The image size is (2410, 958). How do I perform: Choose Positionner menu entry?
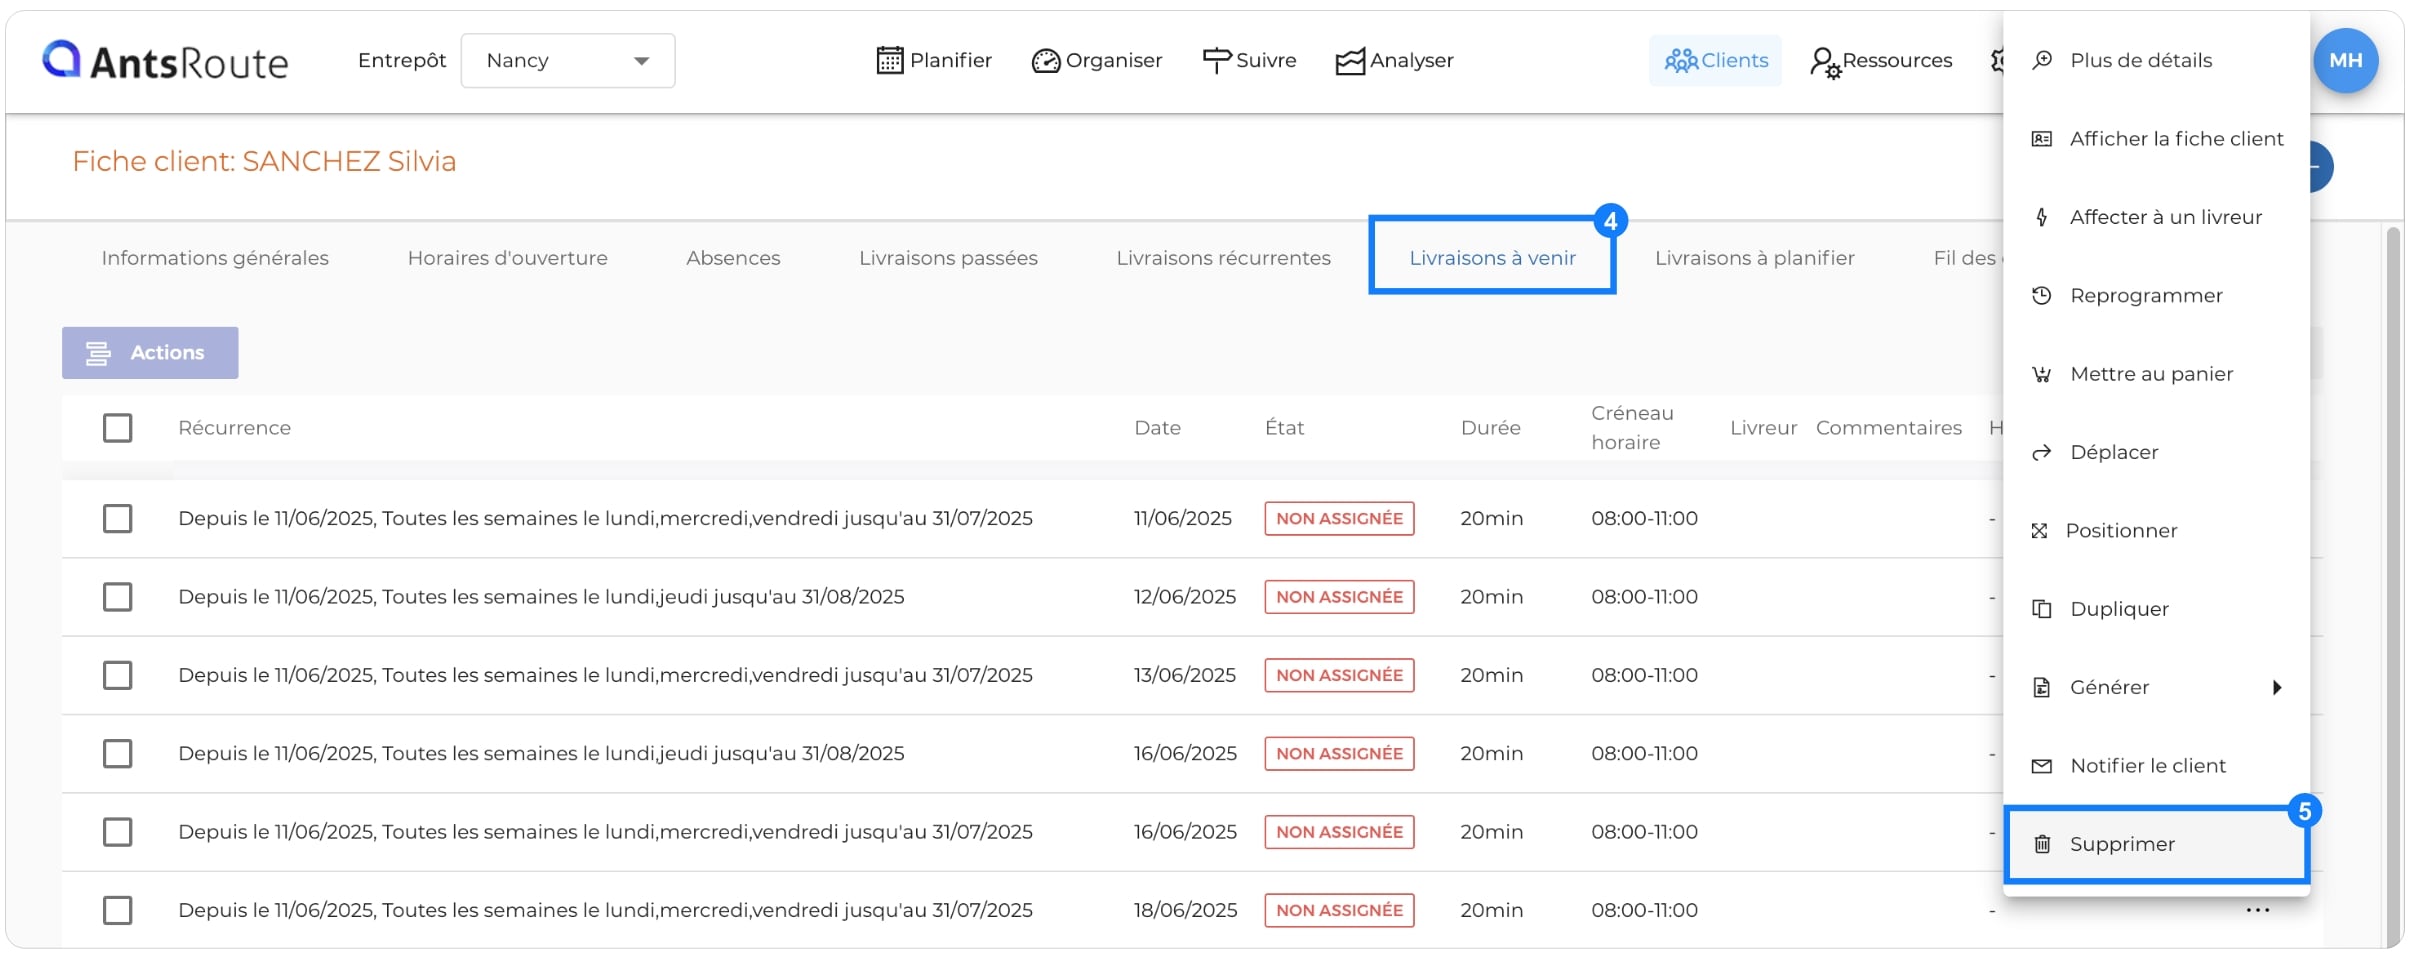pos(2156,531)
